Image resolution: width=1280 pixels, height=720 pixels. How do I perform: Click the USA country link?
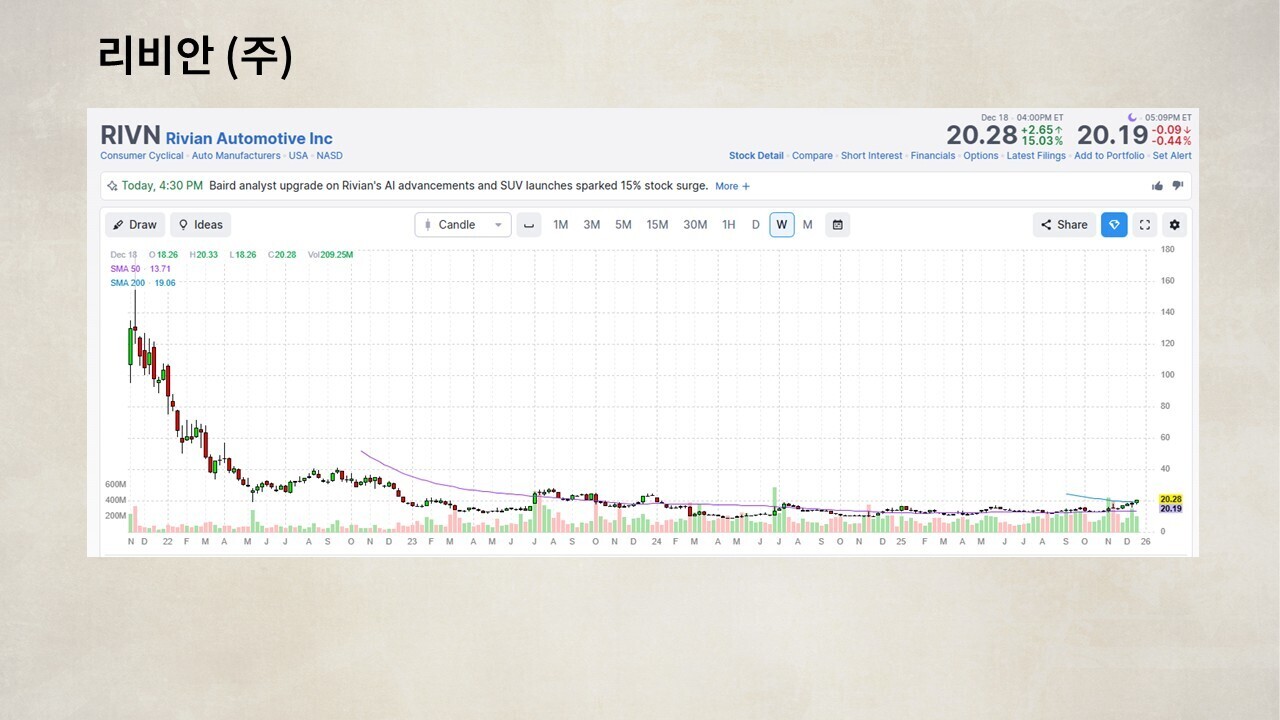[x=299, y=156]
